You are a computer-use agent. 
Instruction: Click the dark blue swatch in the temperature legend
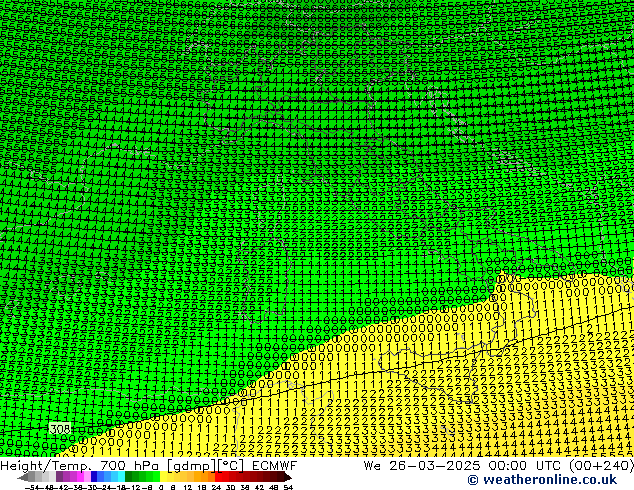tap(94, 477)
